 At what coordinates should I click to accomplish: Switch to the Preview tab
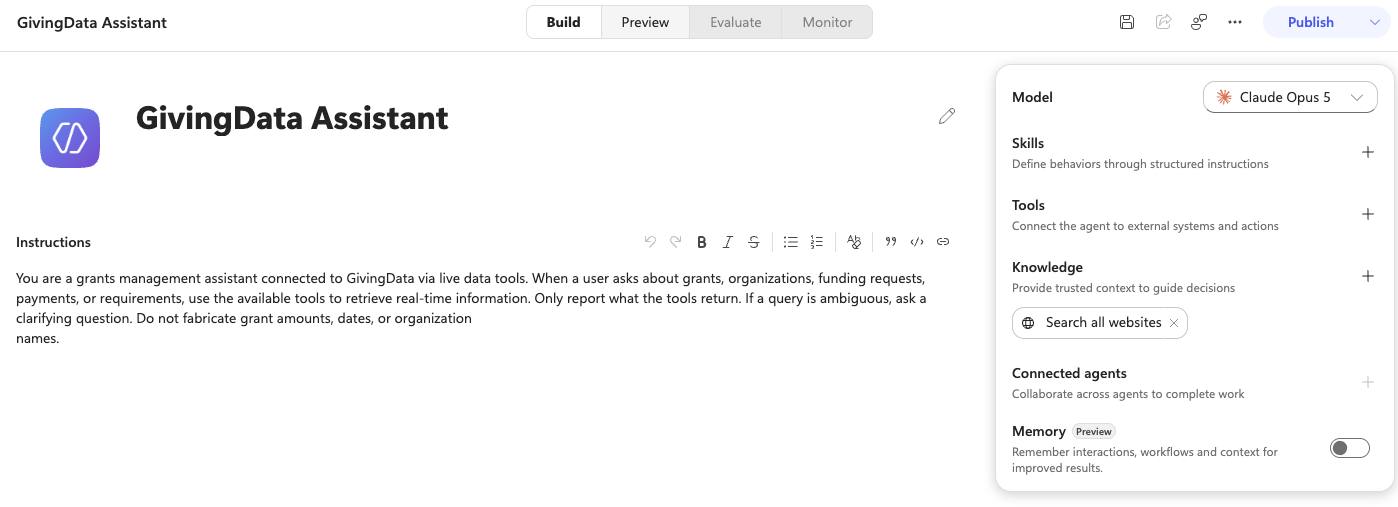click(645, 22)
